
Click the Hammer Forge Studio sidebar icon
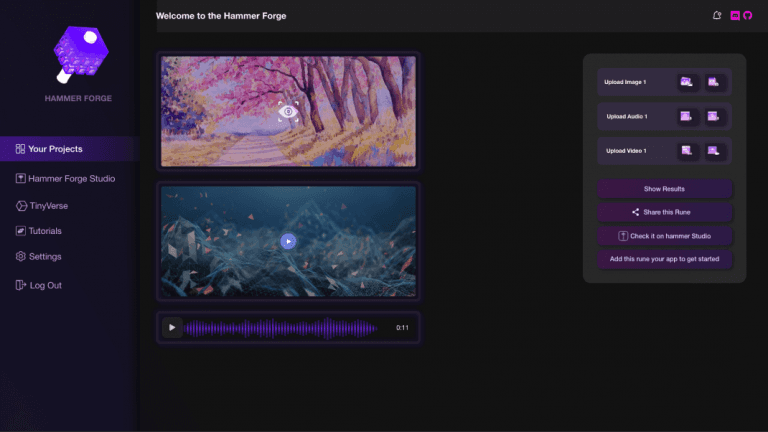(x=20, y=178)
